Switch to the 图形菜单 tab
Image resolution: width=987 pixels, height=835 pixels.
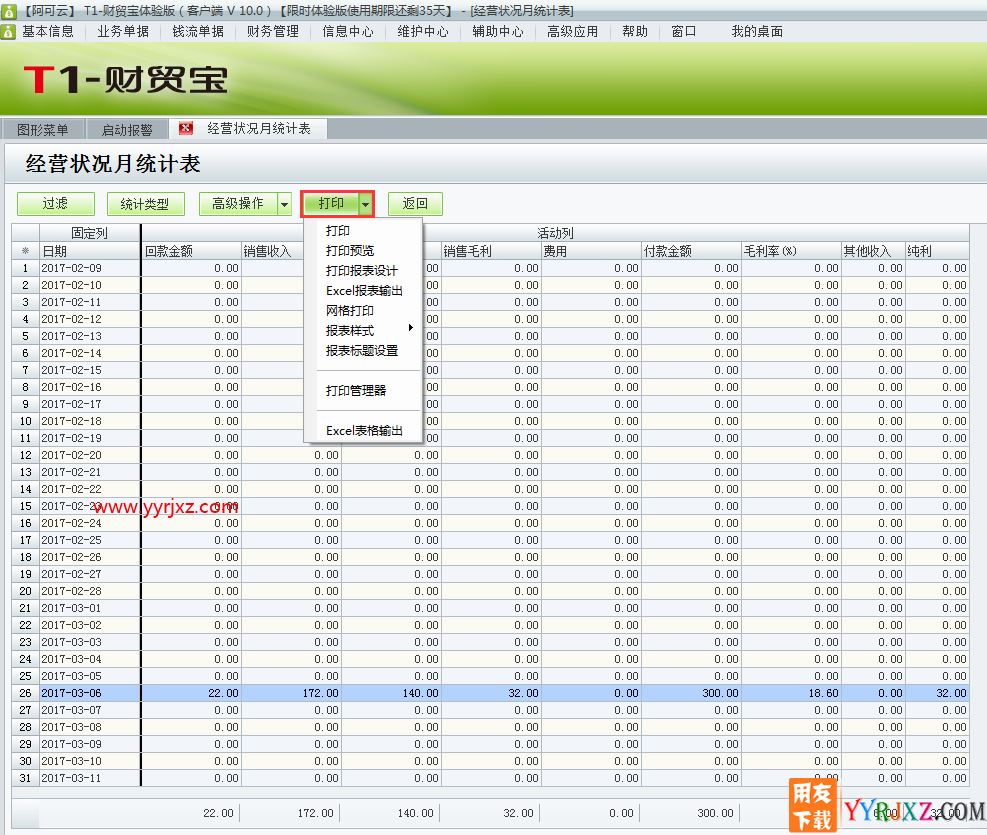pos(43,130)
